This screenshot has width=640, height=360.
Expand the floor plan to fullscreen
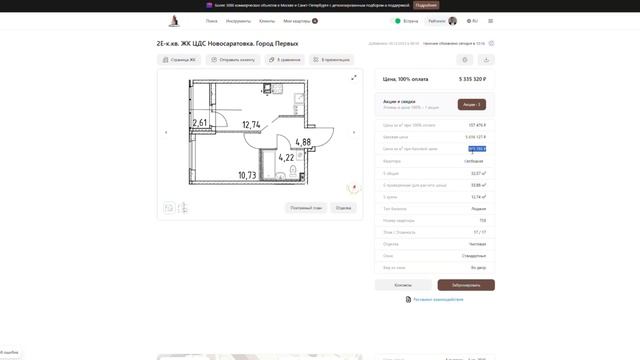pos(353,78)
